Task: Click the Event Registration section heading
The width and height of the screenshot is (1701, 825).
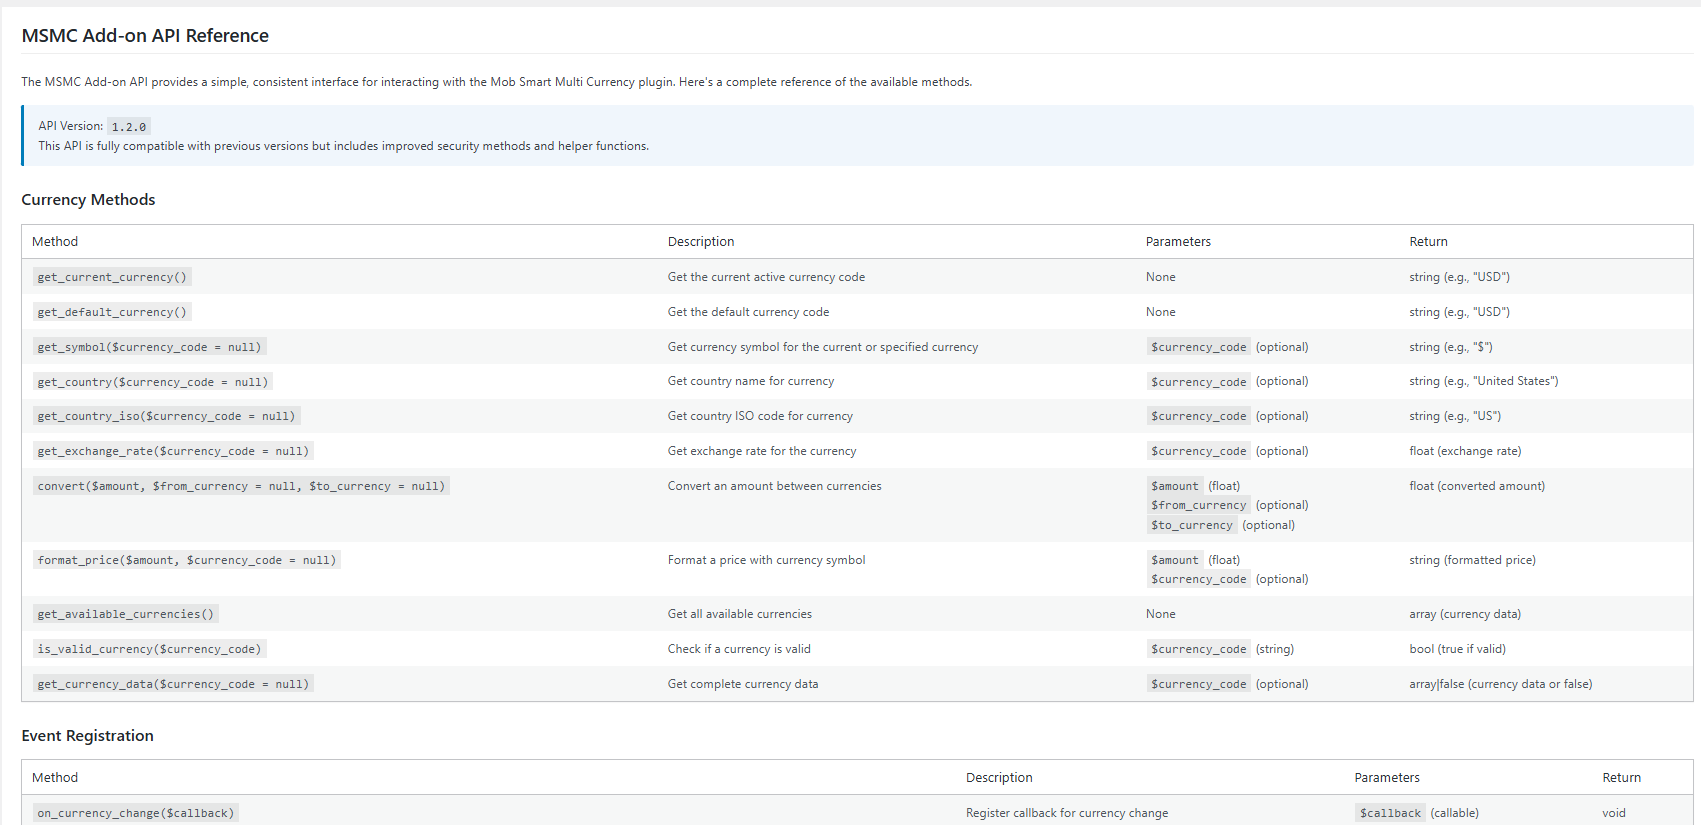Action: pyautogui.click(x=87, y=736)
